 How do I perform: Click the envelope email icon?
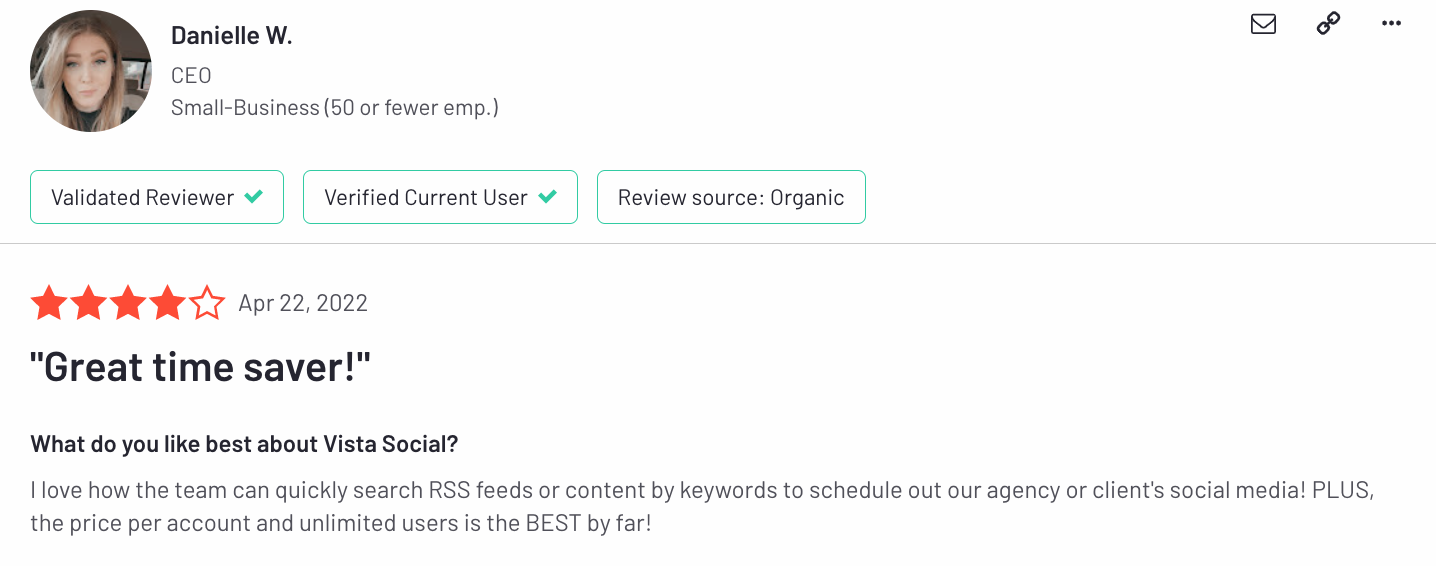coord(1263,24)
